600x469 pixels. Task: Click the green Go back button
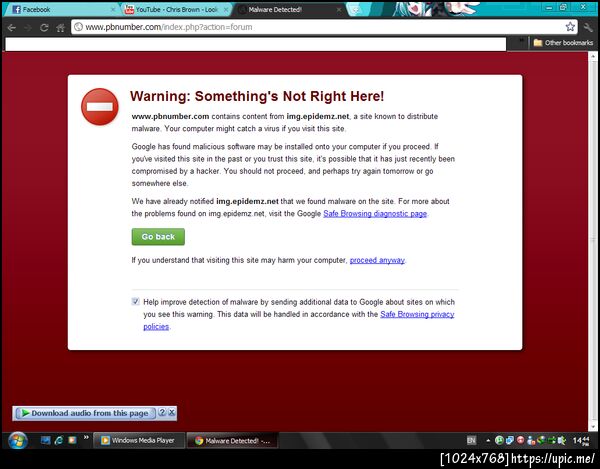pyautogui.click(x=158, y=237)
